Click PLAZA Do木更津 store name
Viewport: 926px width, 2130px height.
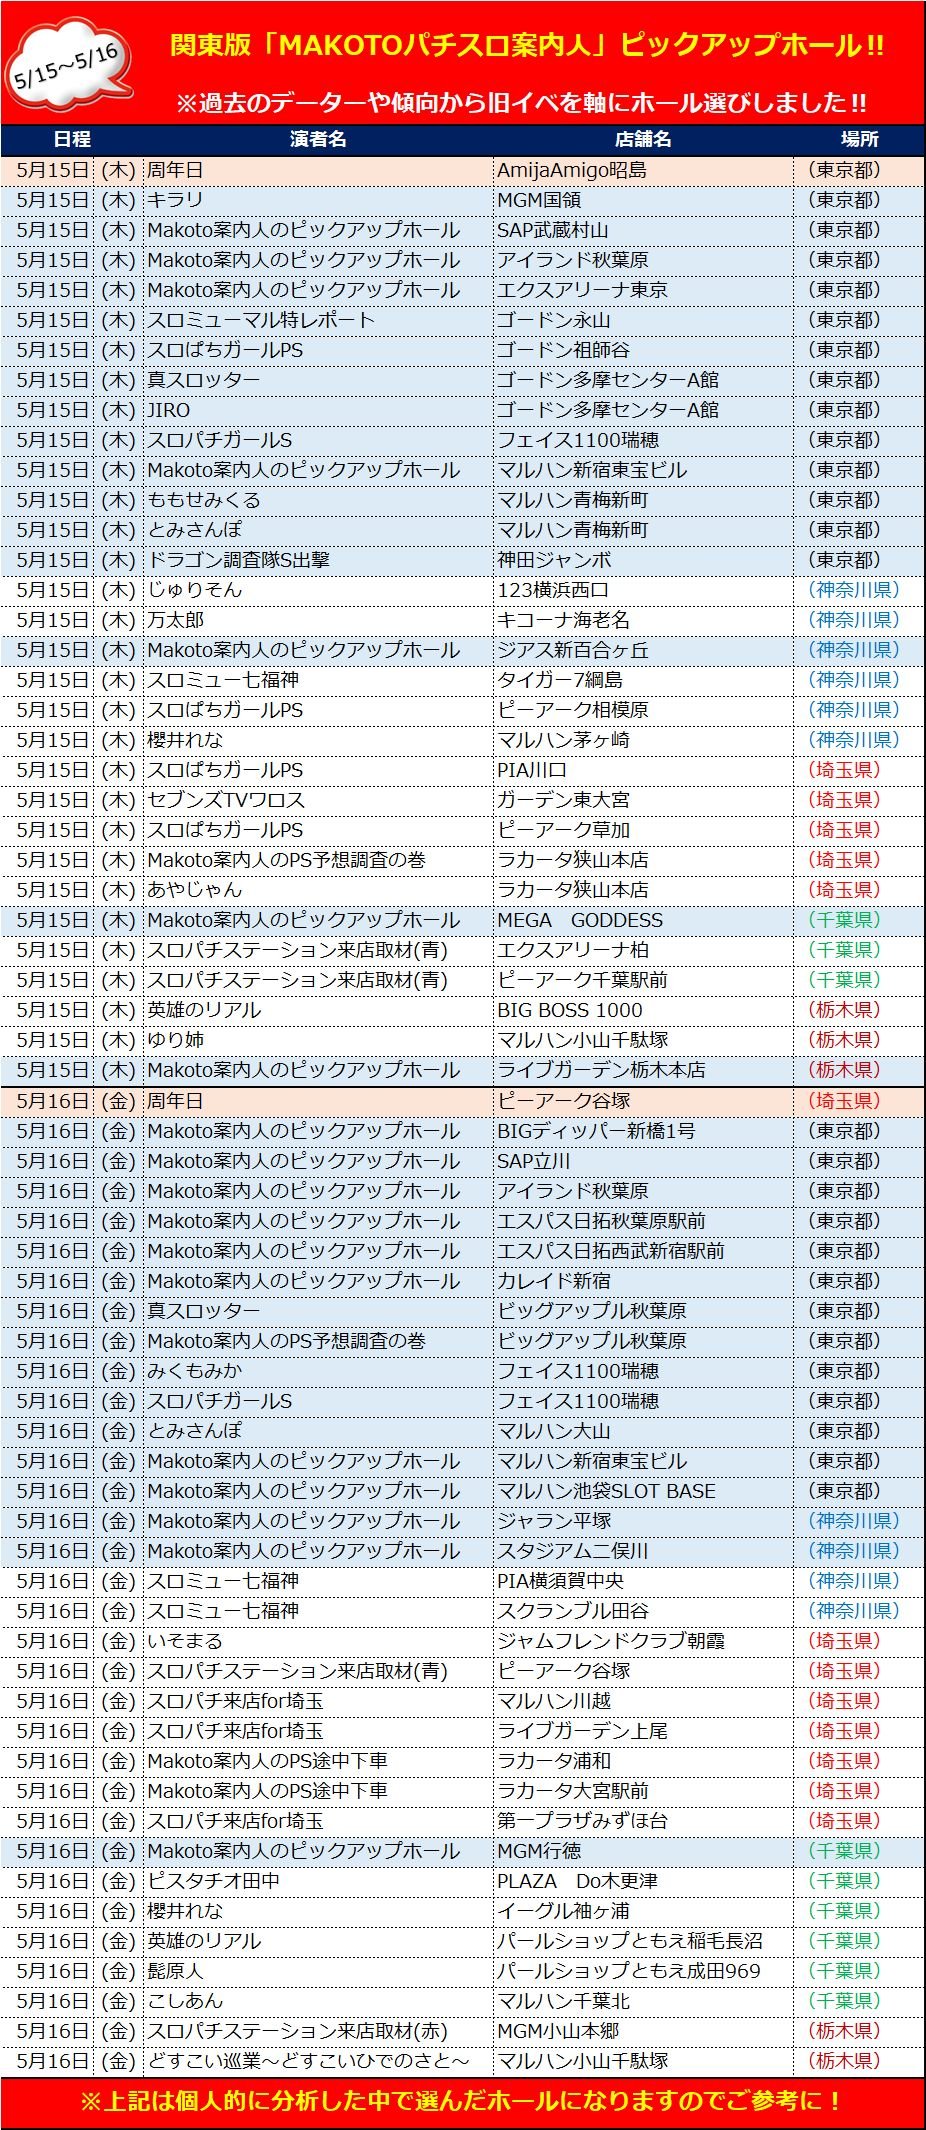tap(578, 1881)
